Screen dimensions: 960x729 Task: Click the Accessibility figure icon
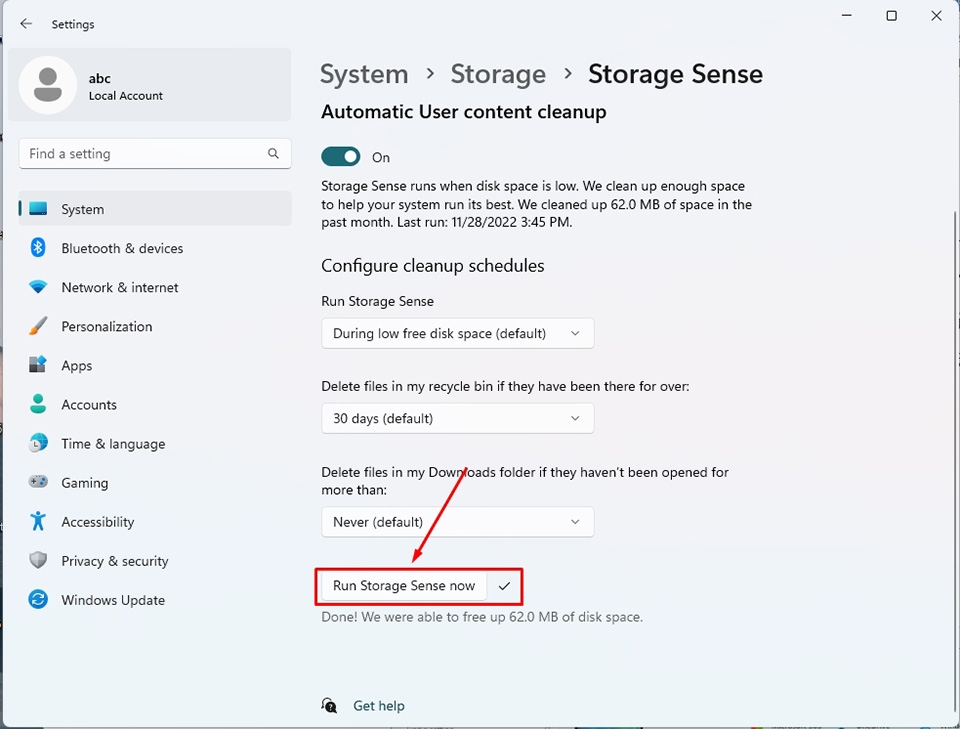tap(38, 522)
